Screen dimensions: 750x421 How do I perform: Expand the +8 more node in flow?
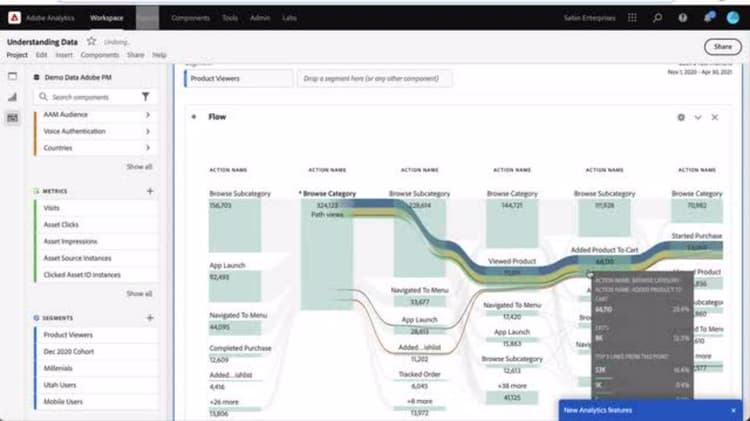419,401
